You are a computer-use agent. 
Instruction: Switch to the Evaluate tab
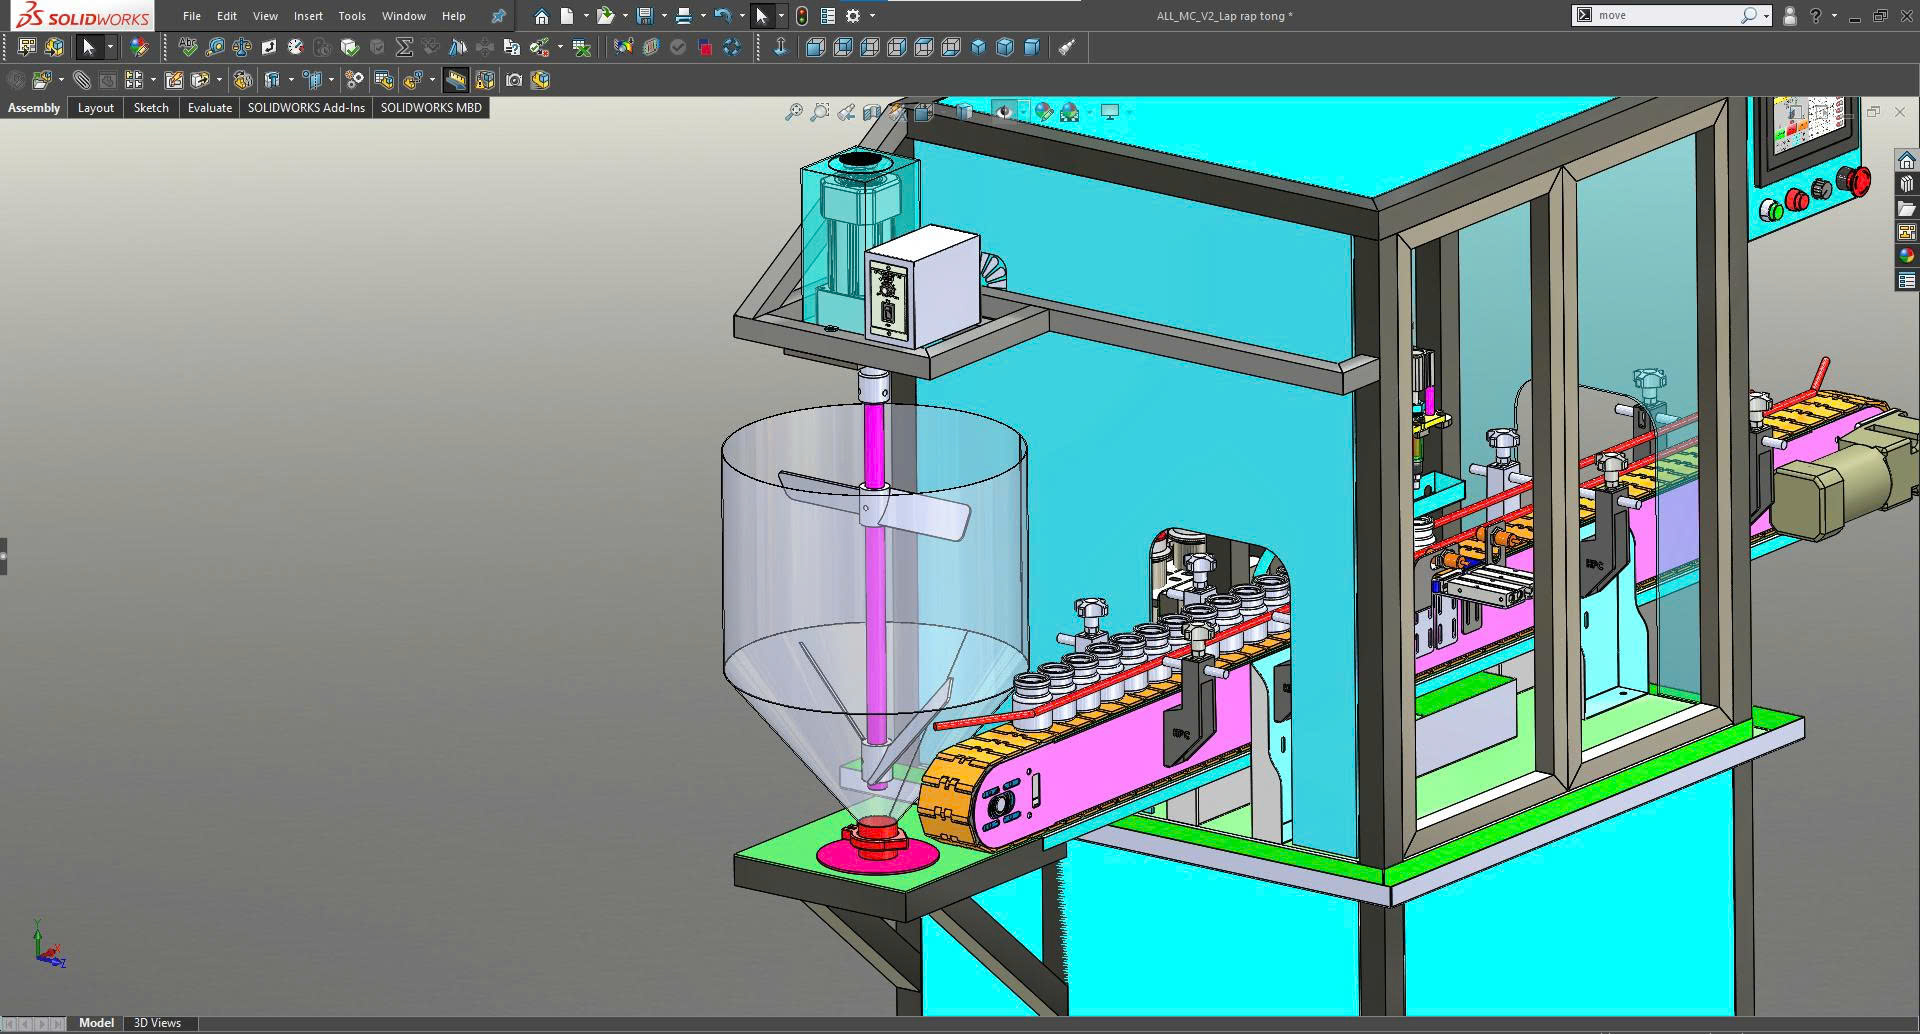209,108
